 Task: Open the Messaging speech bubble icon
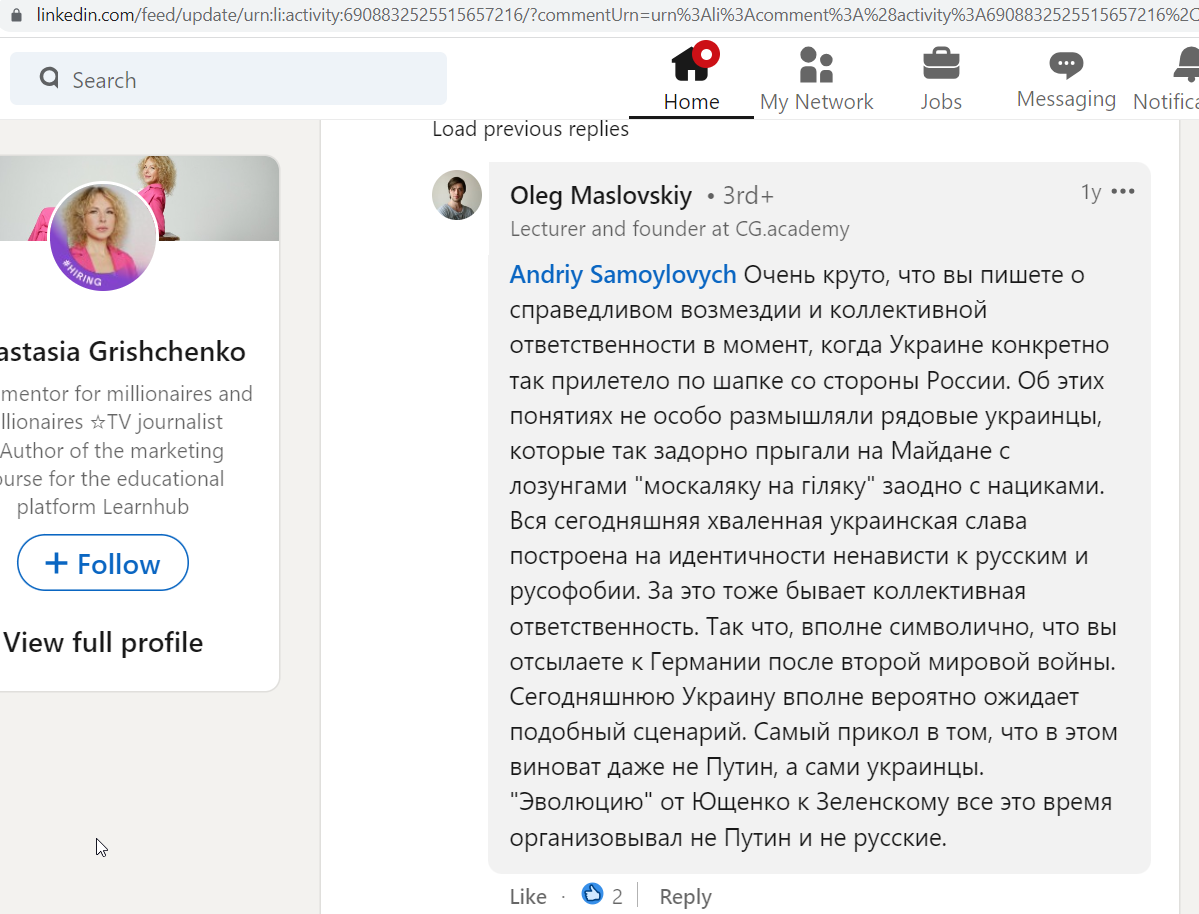(1066, 64)
